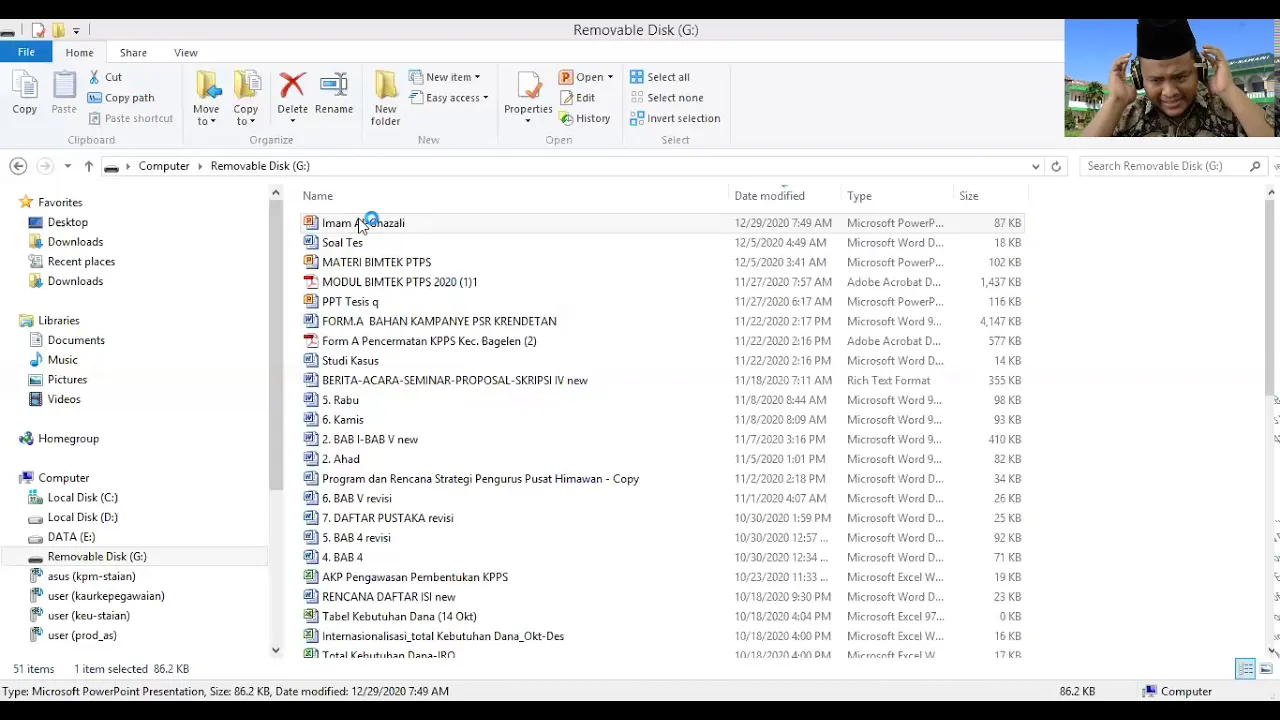Open the Properties icon in ribbon

point(528,86)
